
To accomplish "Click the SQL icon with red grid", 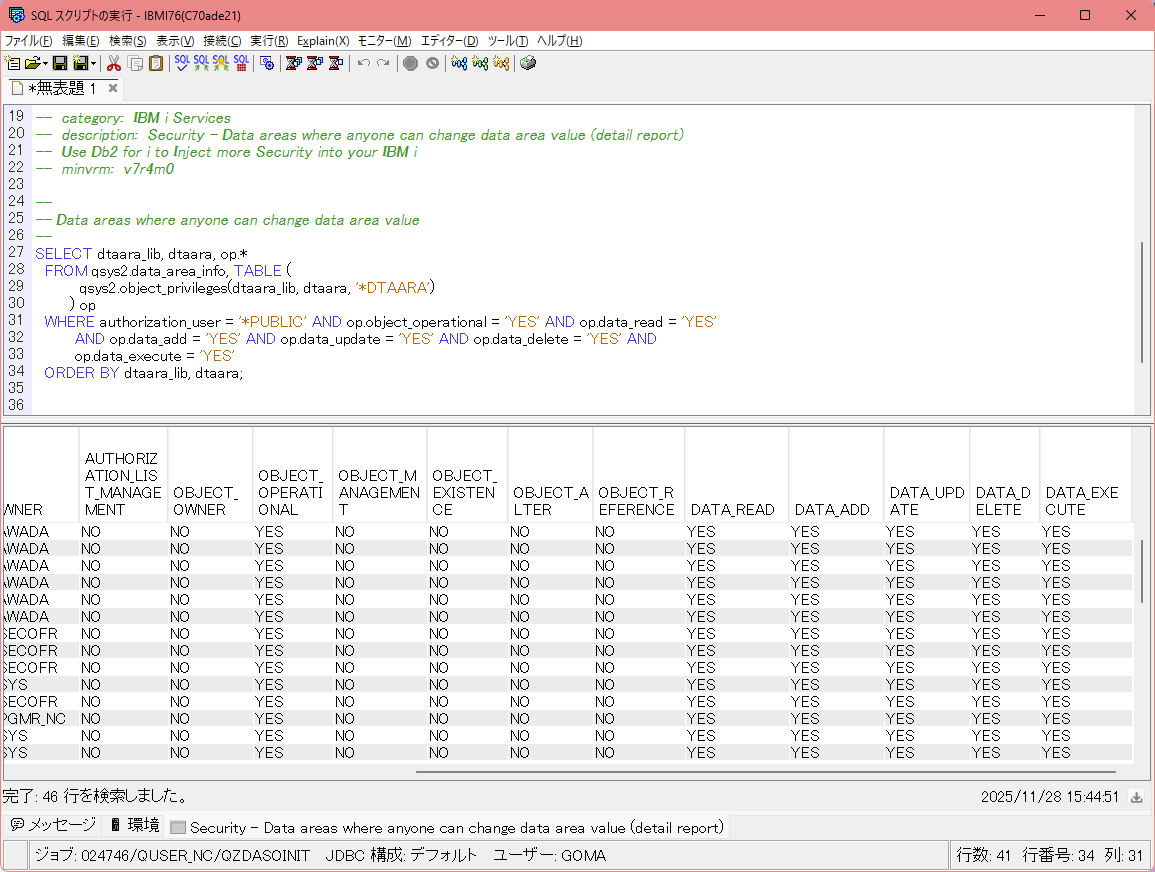I will (241, 63).
